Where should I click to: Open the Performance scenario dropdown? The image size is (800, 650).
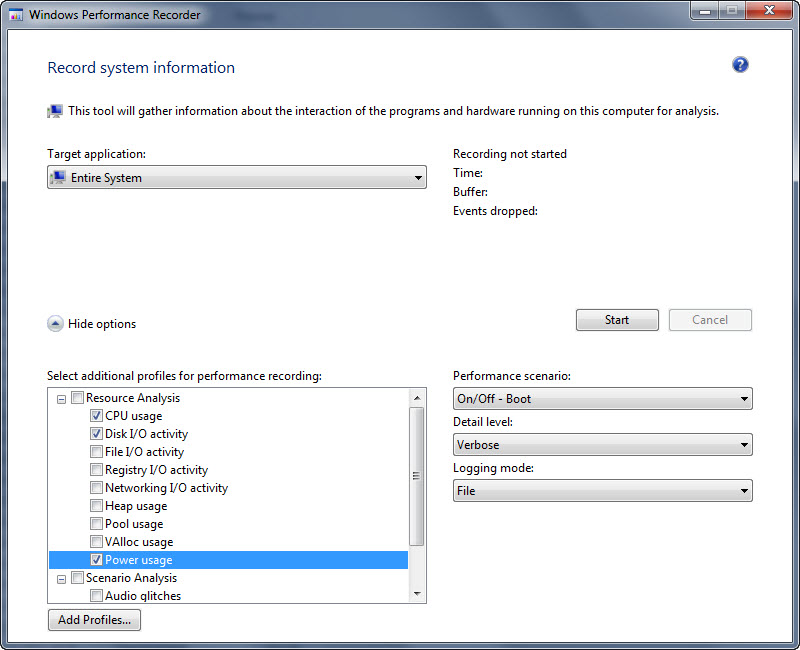(603, 398)
